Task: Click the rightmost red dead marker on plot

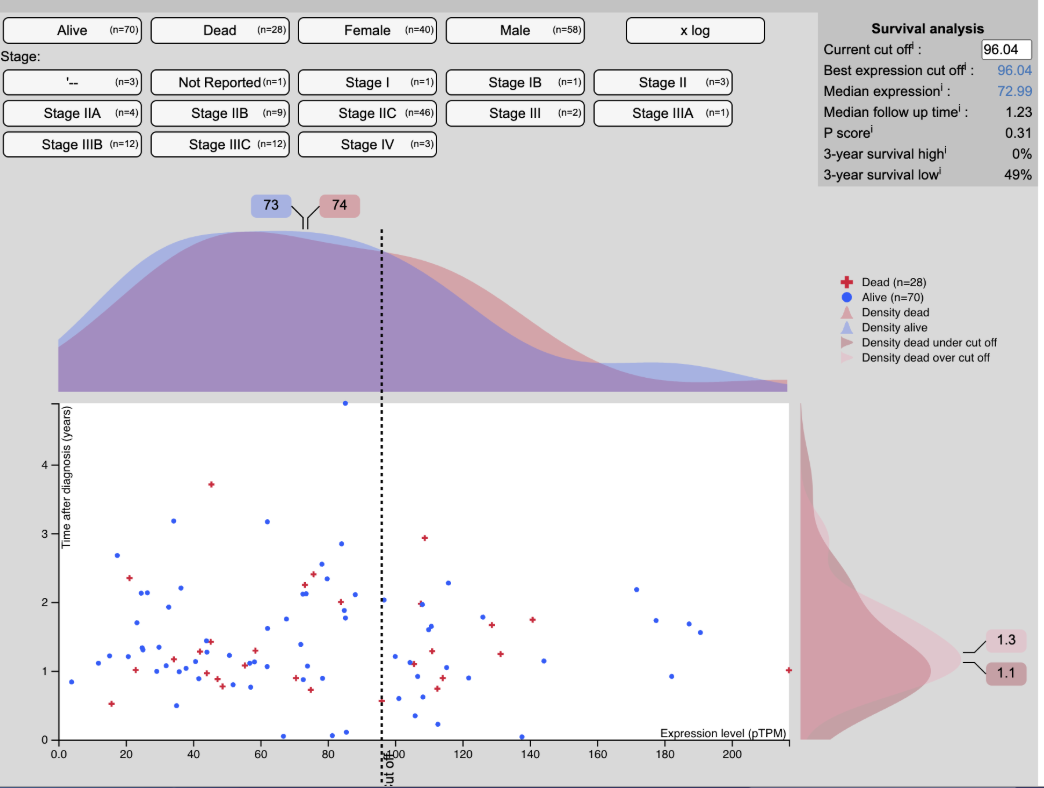Action: 789,670
